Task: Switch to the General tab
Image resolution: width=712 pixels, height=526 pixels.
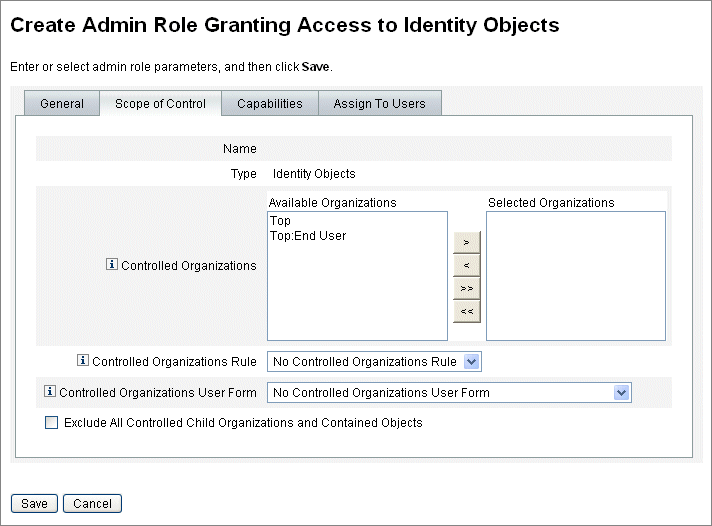Action: click(x=62, y=104)
